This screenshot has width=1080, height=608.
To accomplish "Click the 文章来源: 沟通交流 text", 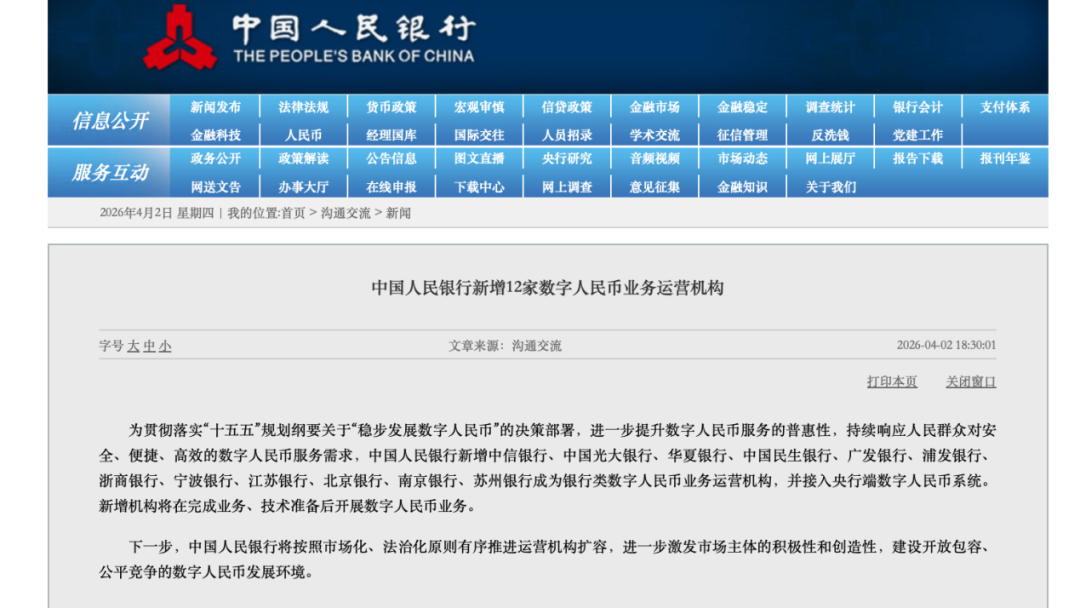I will point(505,346).
